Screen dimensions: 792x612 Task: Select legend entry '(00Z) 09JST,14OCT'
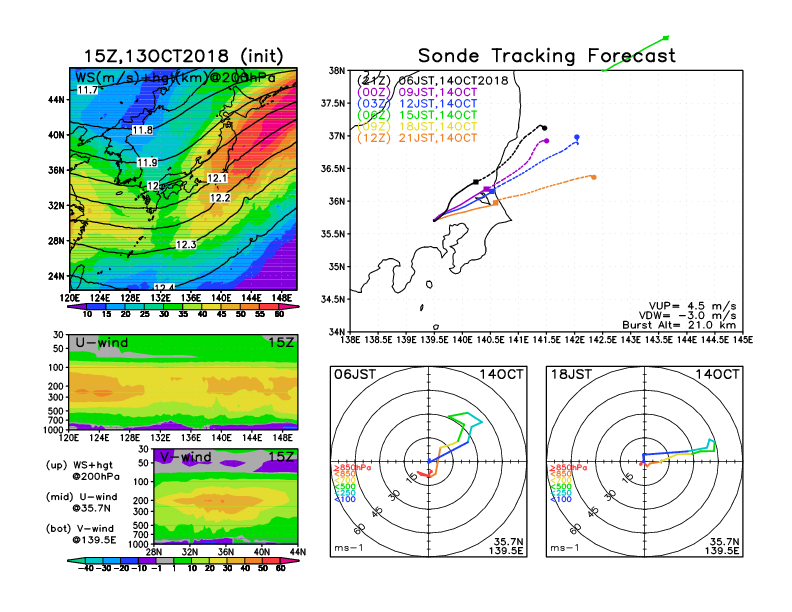pyautogui.click(x=417, y=92)
